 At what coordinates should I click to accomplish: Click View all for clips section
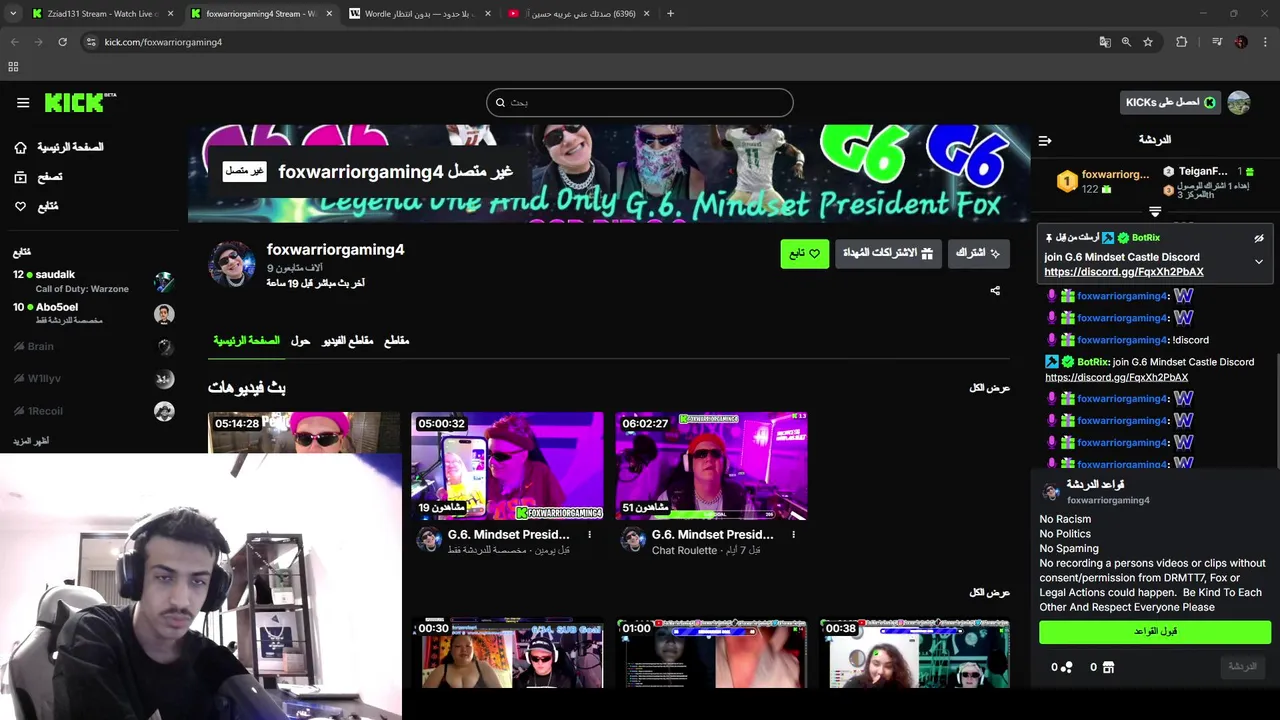click(989, 593)
